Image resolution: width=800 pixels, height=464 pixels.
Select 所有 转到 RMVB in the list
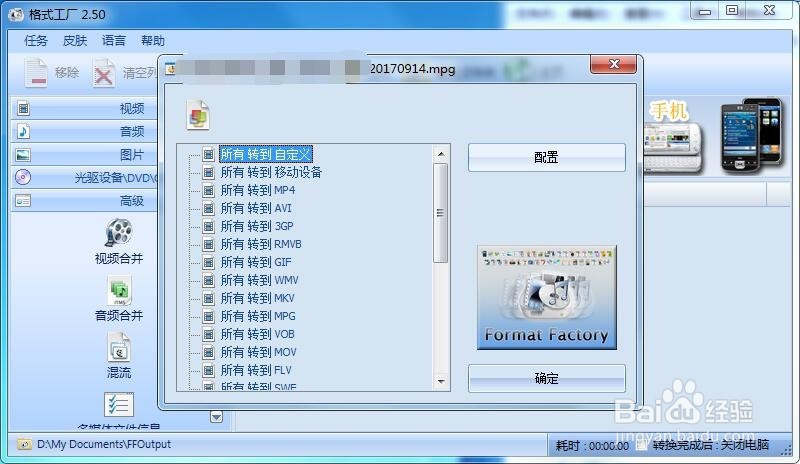(x=261, y=244)
